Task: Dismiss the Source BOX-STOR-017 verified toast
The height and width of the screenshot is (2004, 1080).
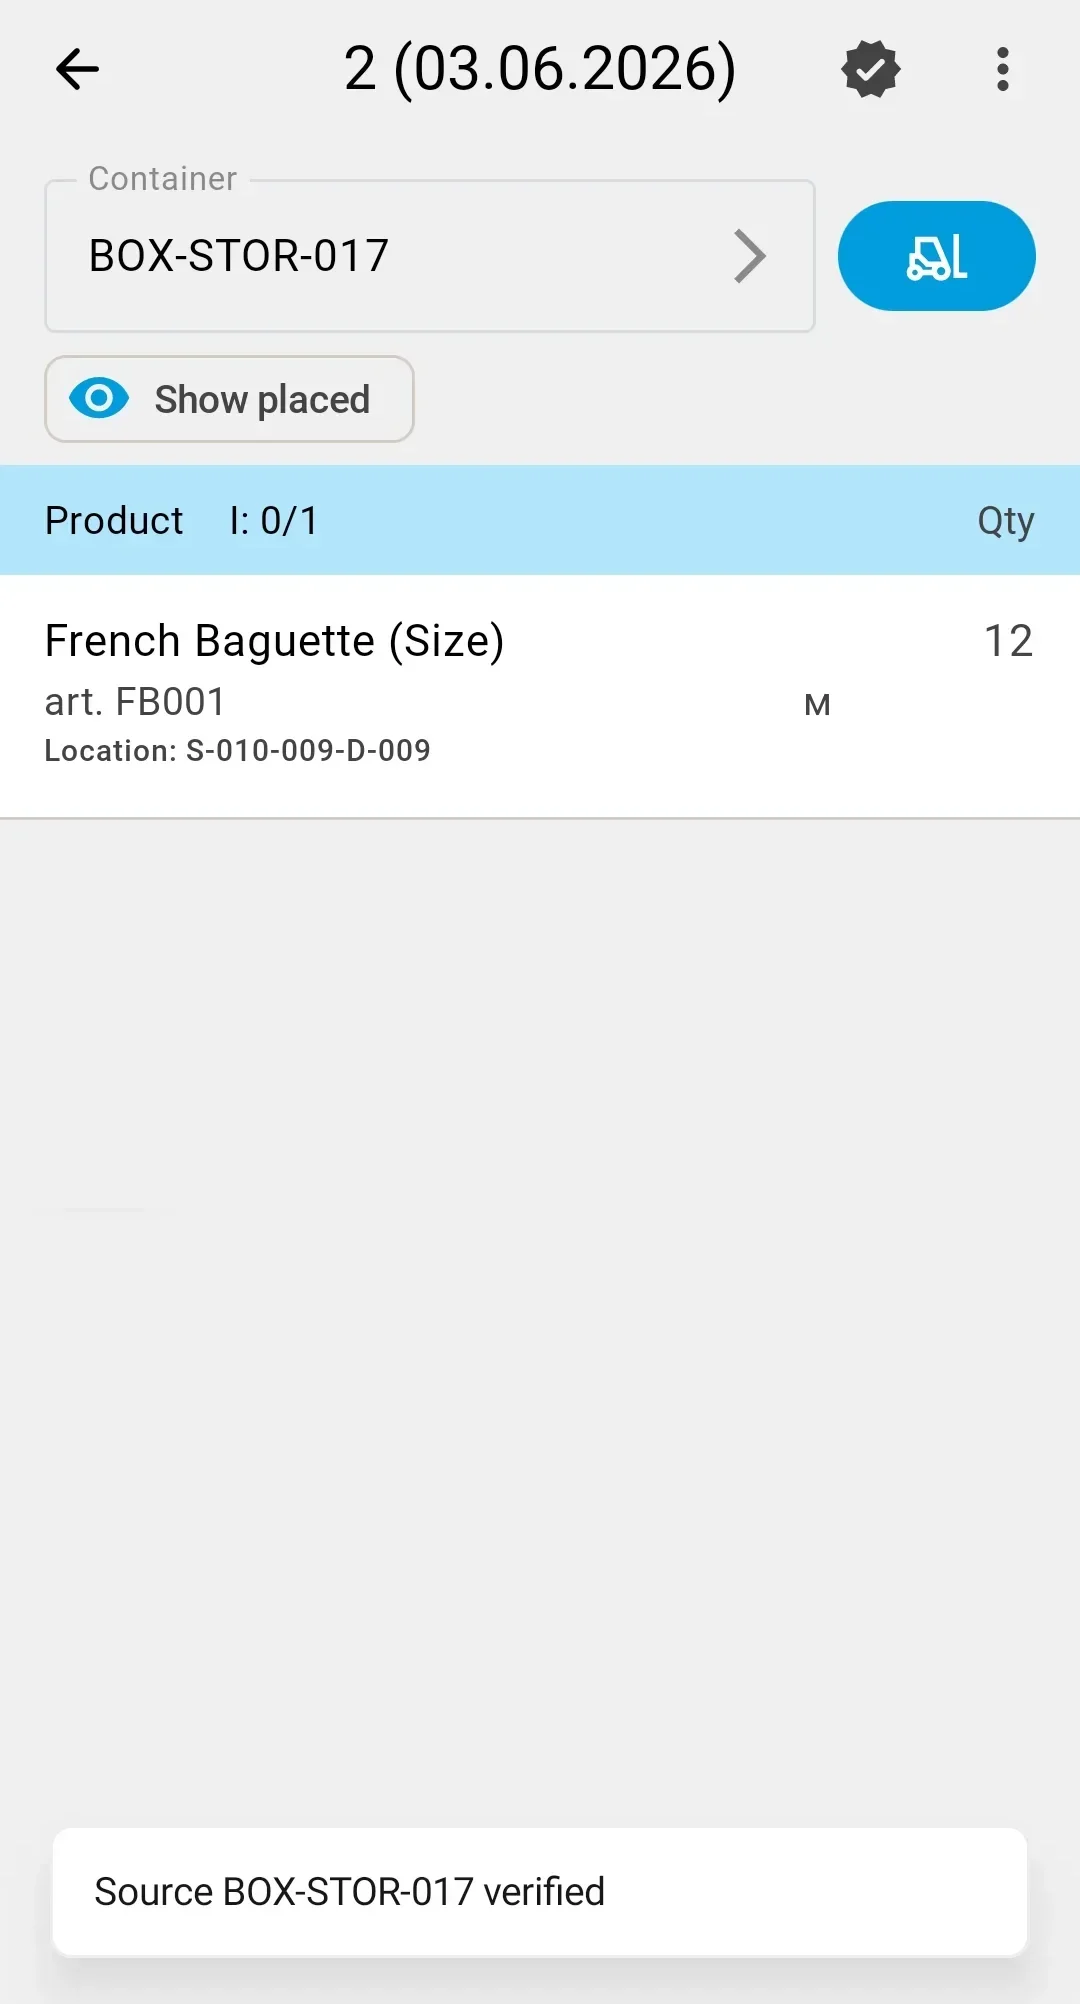Action: 540,1892
